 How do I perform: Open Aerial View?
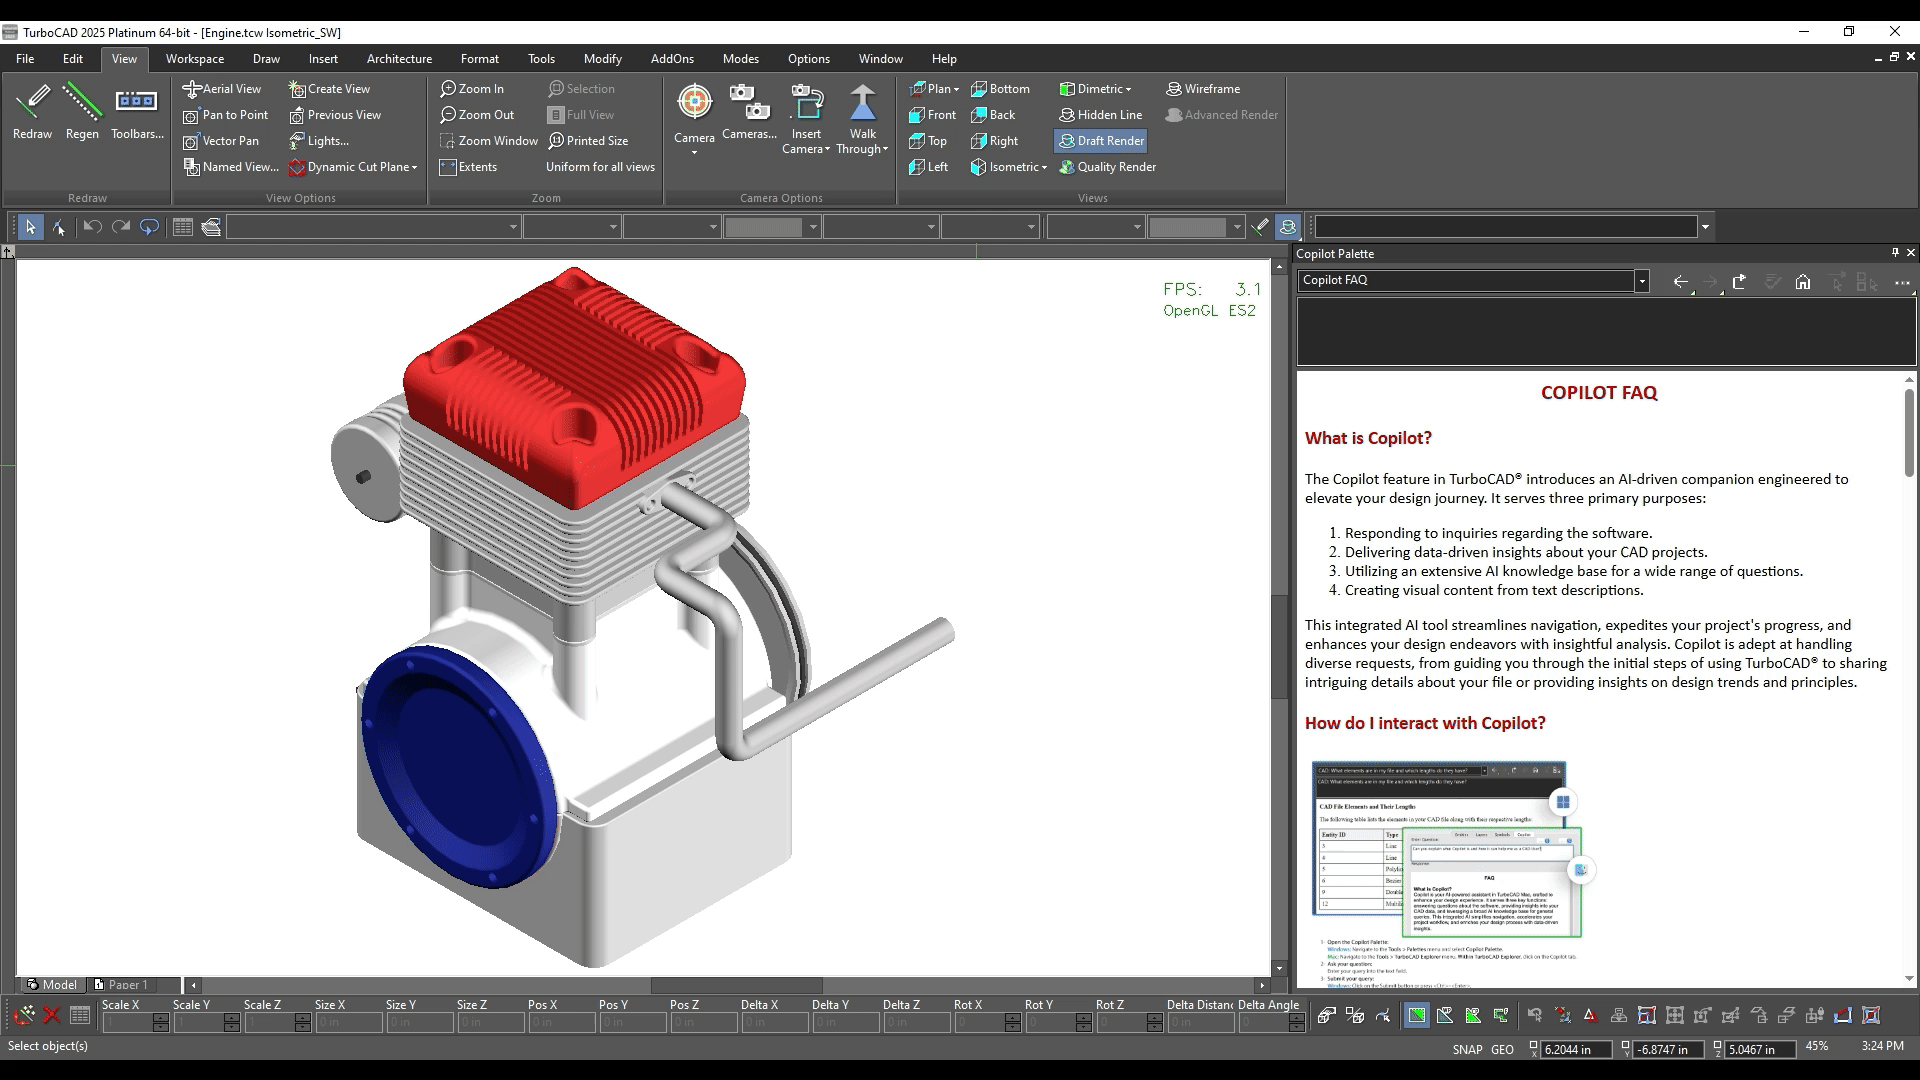[222, 89]
